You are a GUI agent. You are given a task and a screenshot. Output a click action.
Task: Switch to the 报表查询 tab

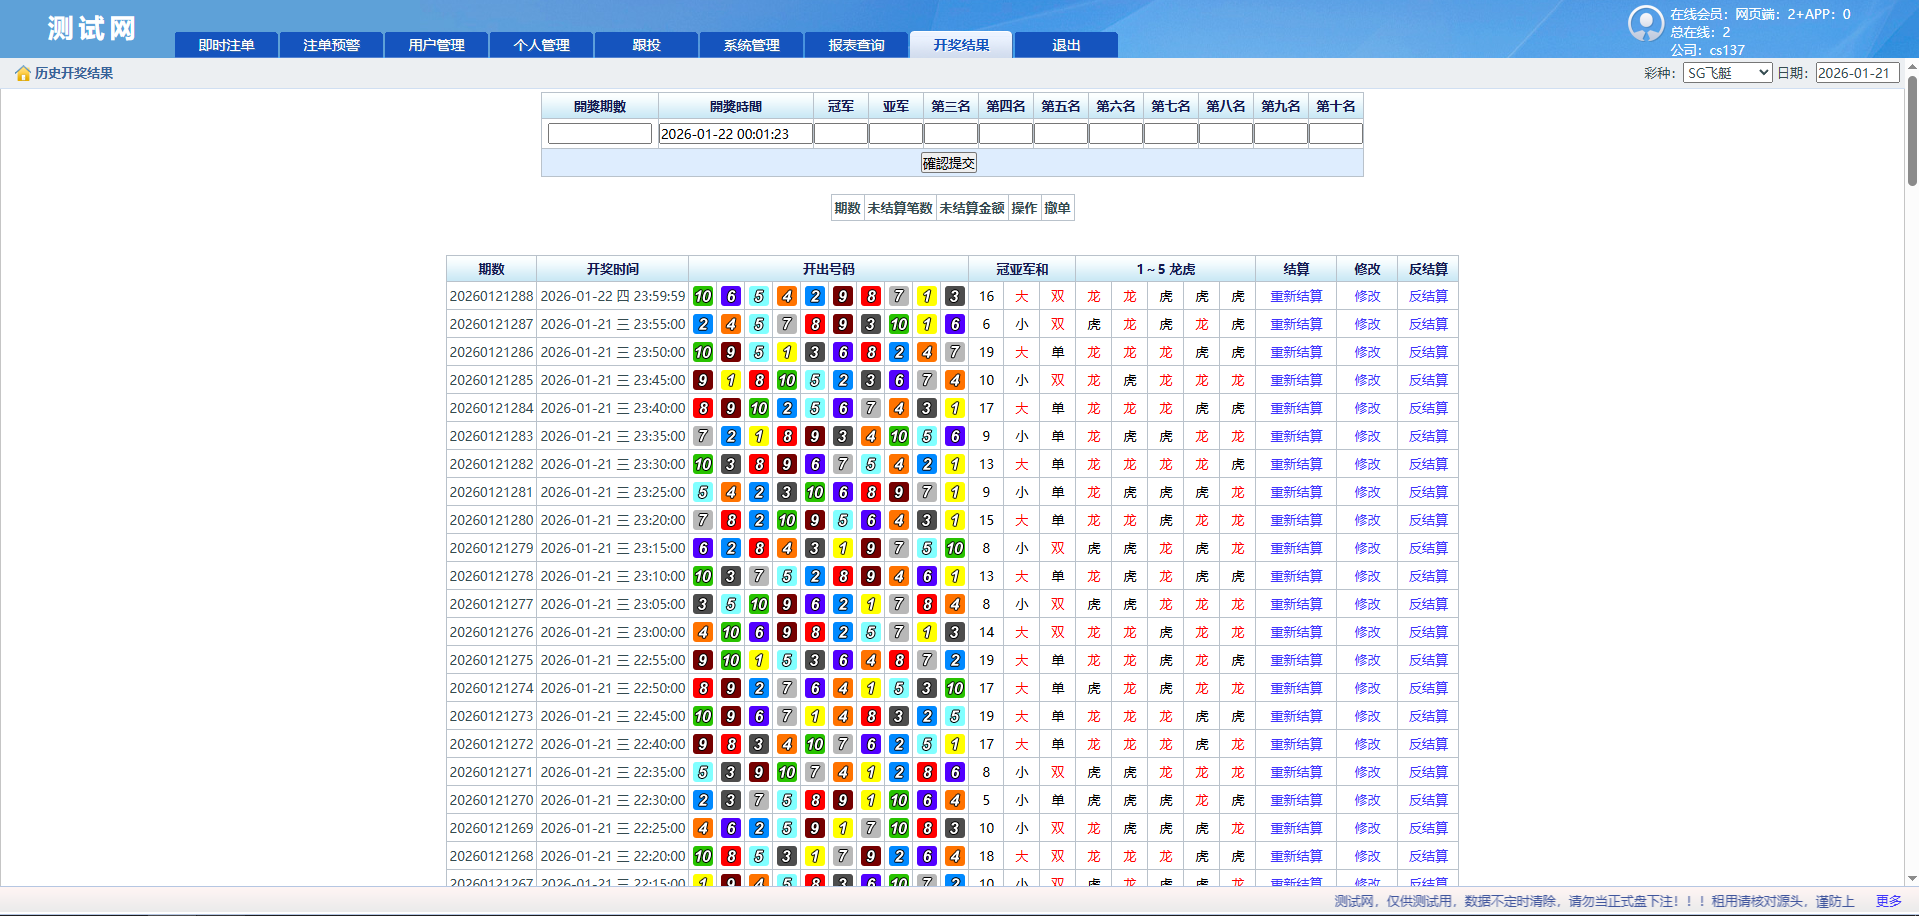(857, 45)
